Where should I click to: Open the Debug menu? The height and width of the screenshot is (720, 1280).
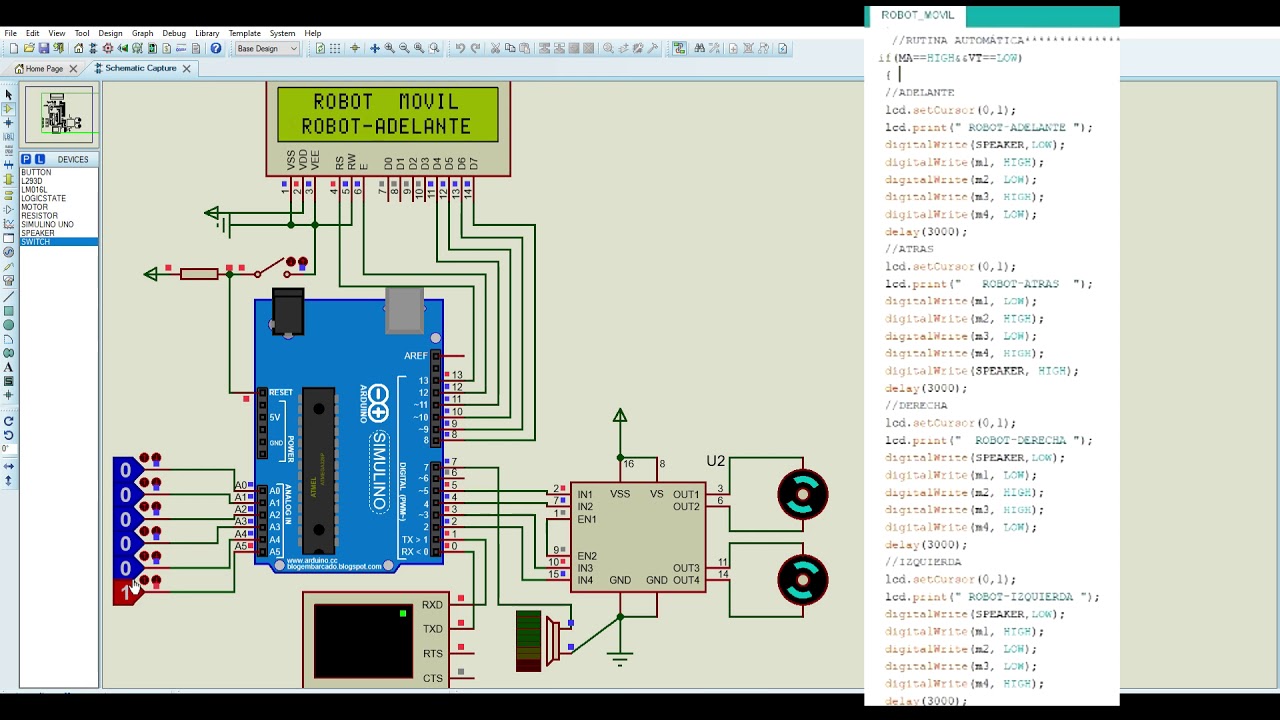point(174,33)
